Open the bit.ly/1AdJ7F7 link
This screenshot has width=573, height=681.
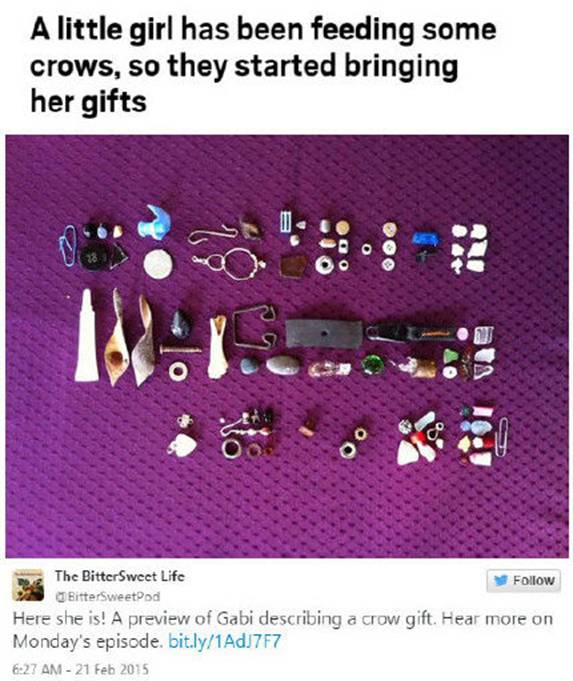[224, 641]
